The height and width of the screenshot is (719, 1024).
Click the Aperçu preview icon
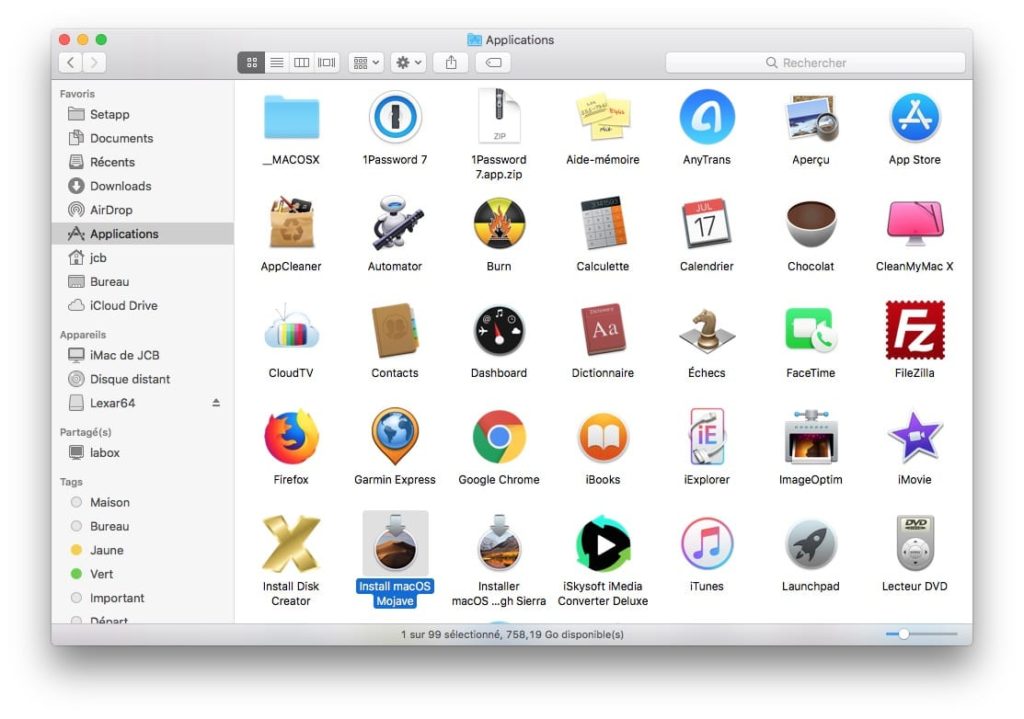pos(810,118)
